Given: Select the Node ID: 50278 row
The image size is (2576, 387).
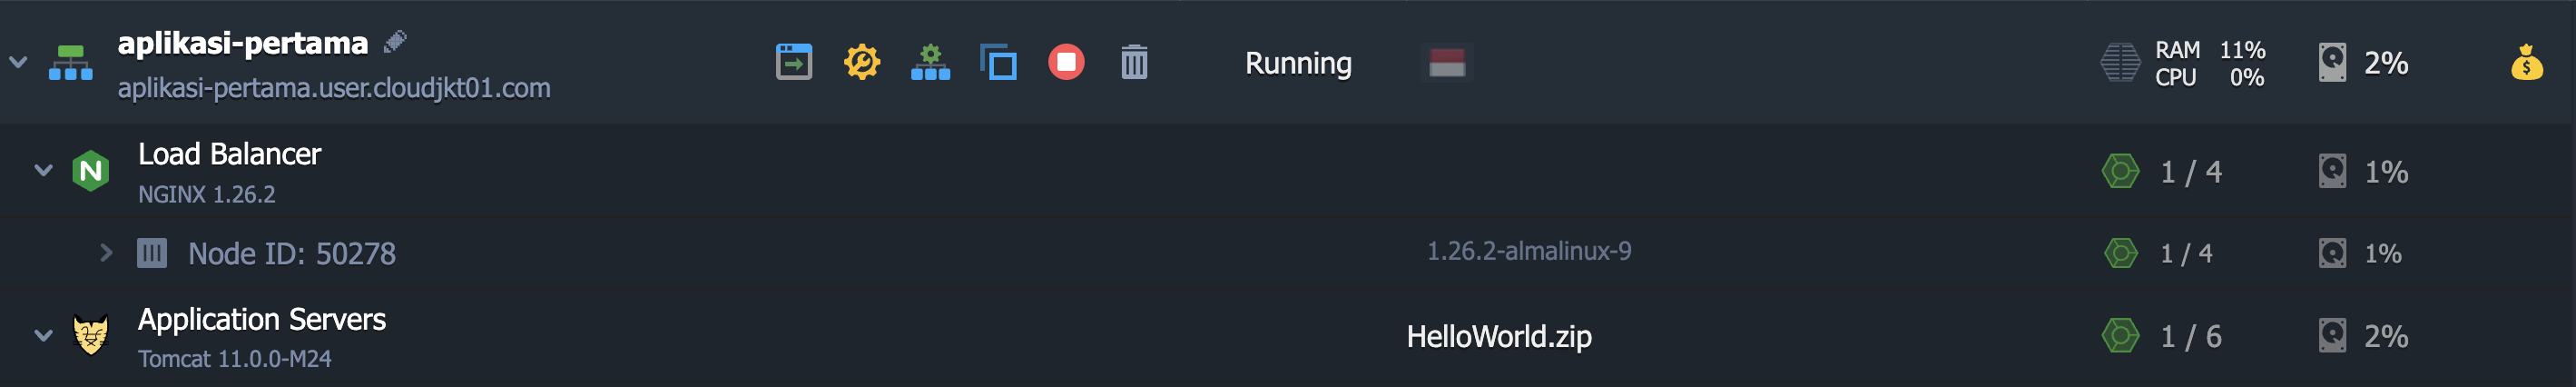Looking at the screenshot, I should point(1288,253).
